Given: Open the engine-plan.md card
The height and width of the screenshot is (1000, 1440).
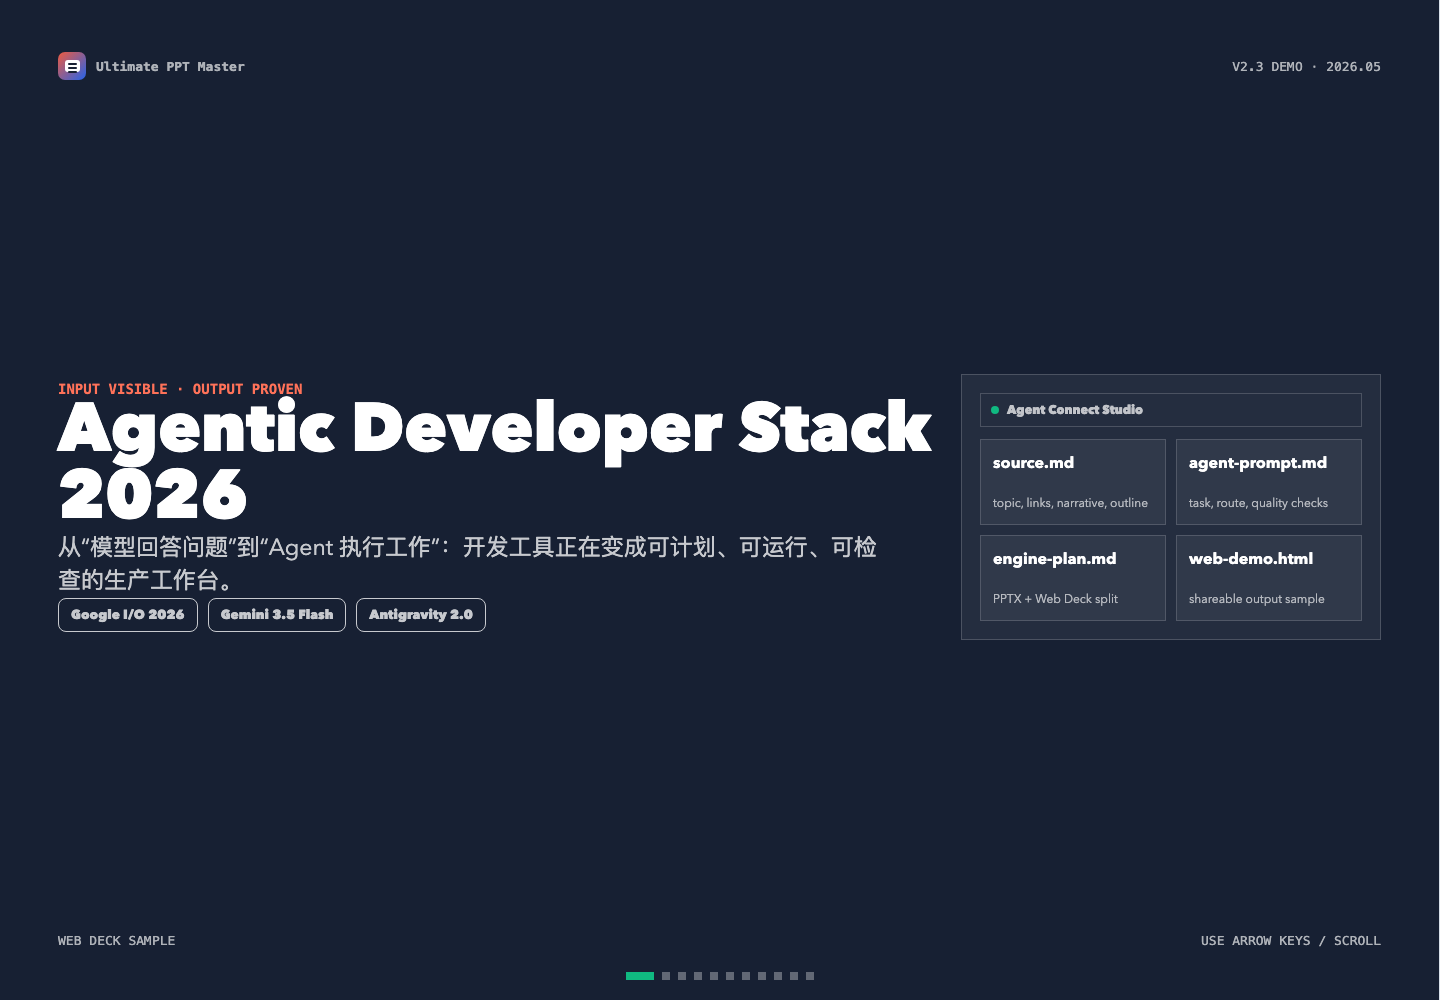Looking at the screenshot, I should (1073, 578).
